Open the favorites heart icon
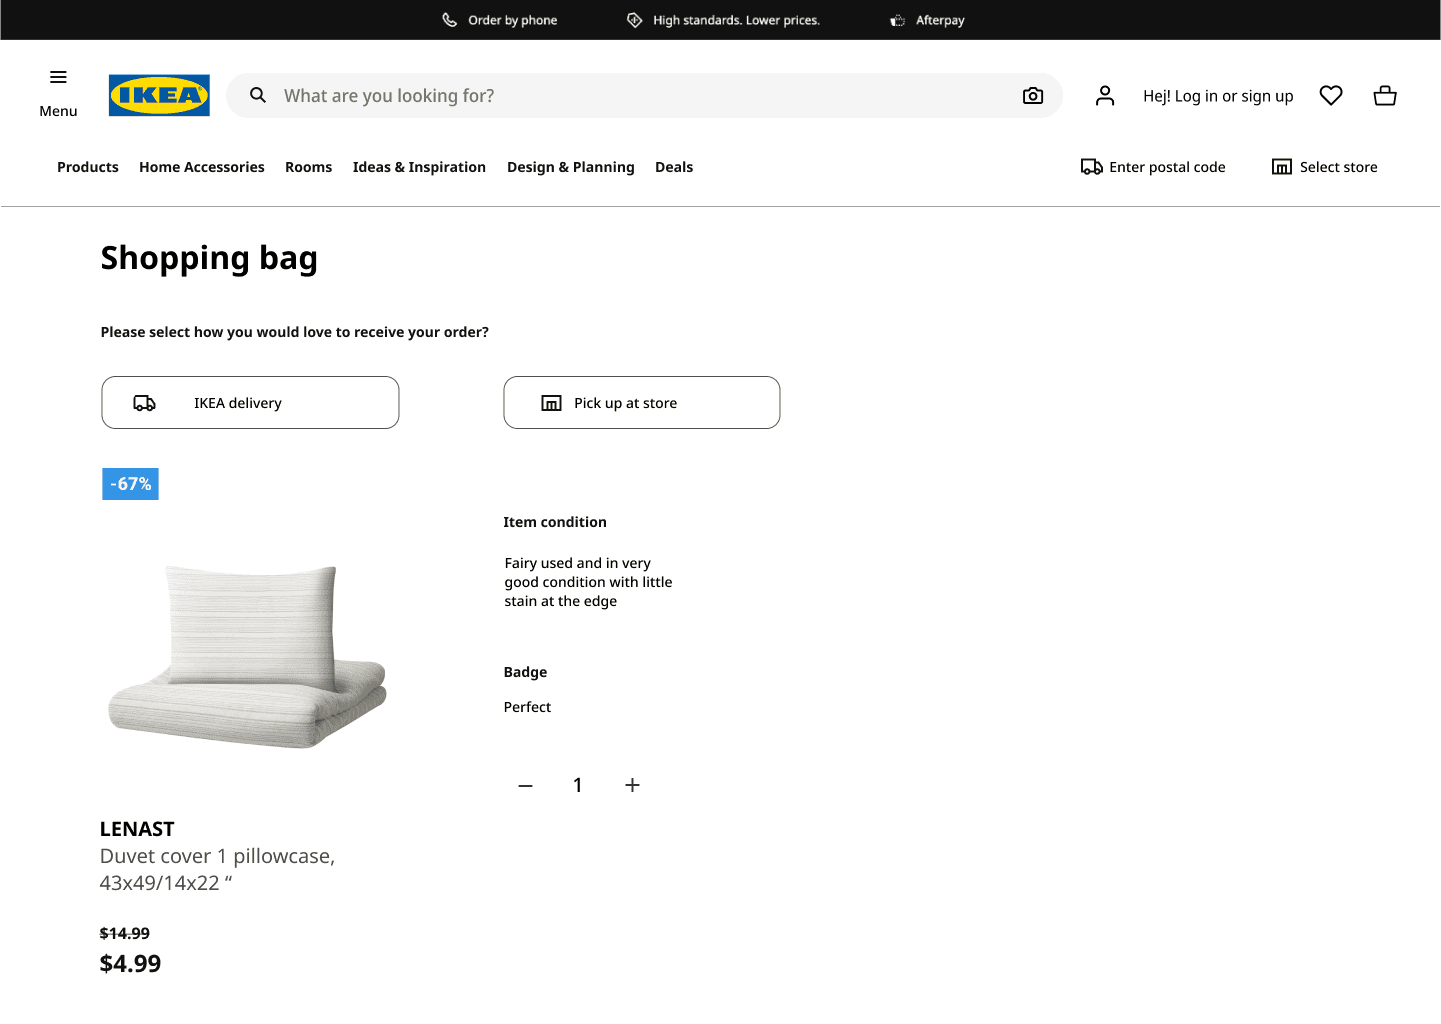Screen dimensions: 1441x1024 pos(1331,95)
